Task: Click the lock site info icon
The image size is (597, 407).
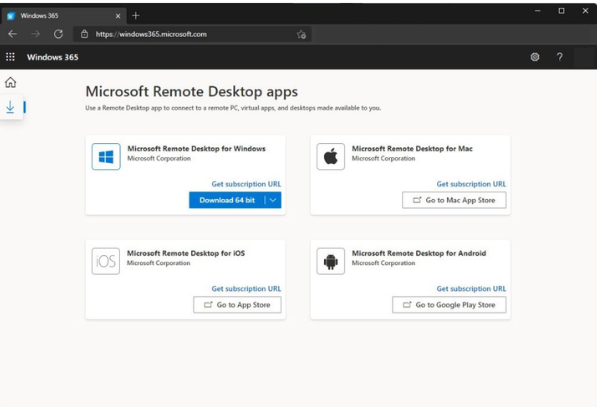Action: [x=85, y=34]
